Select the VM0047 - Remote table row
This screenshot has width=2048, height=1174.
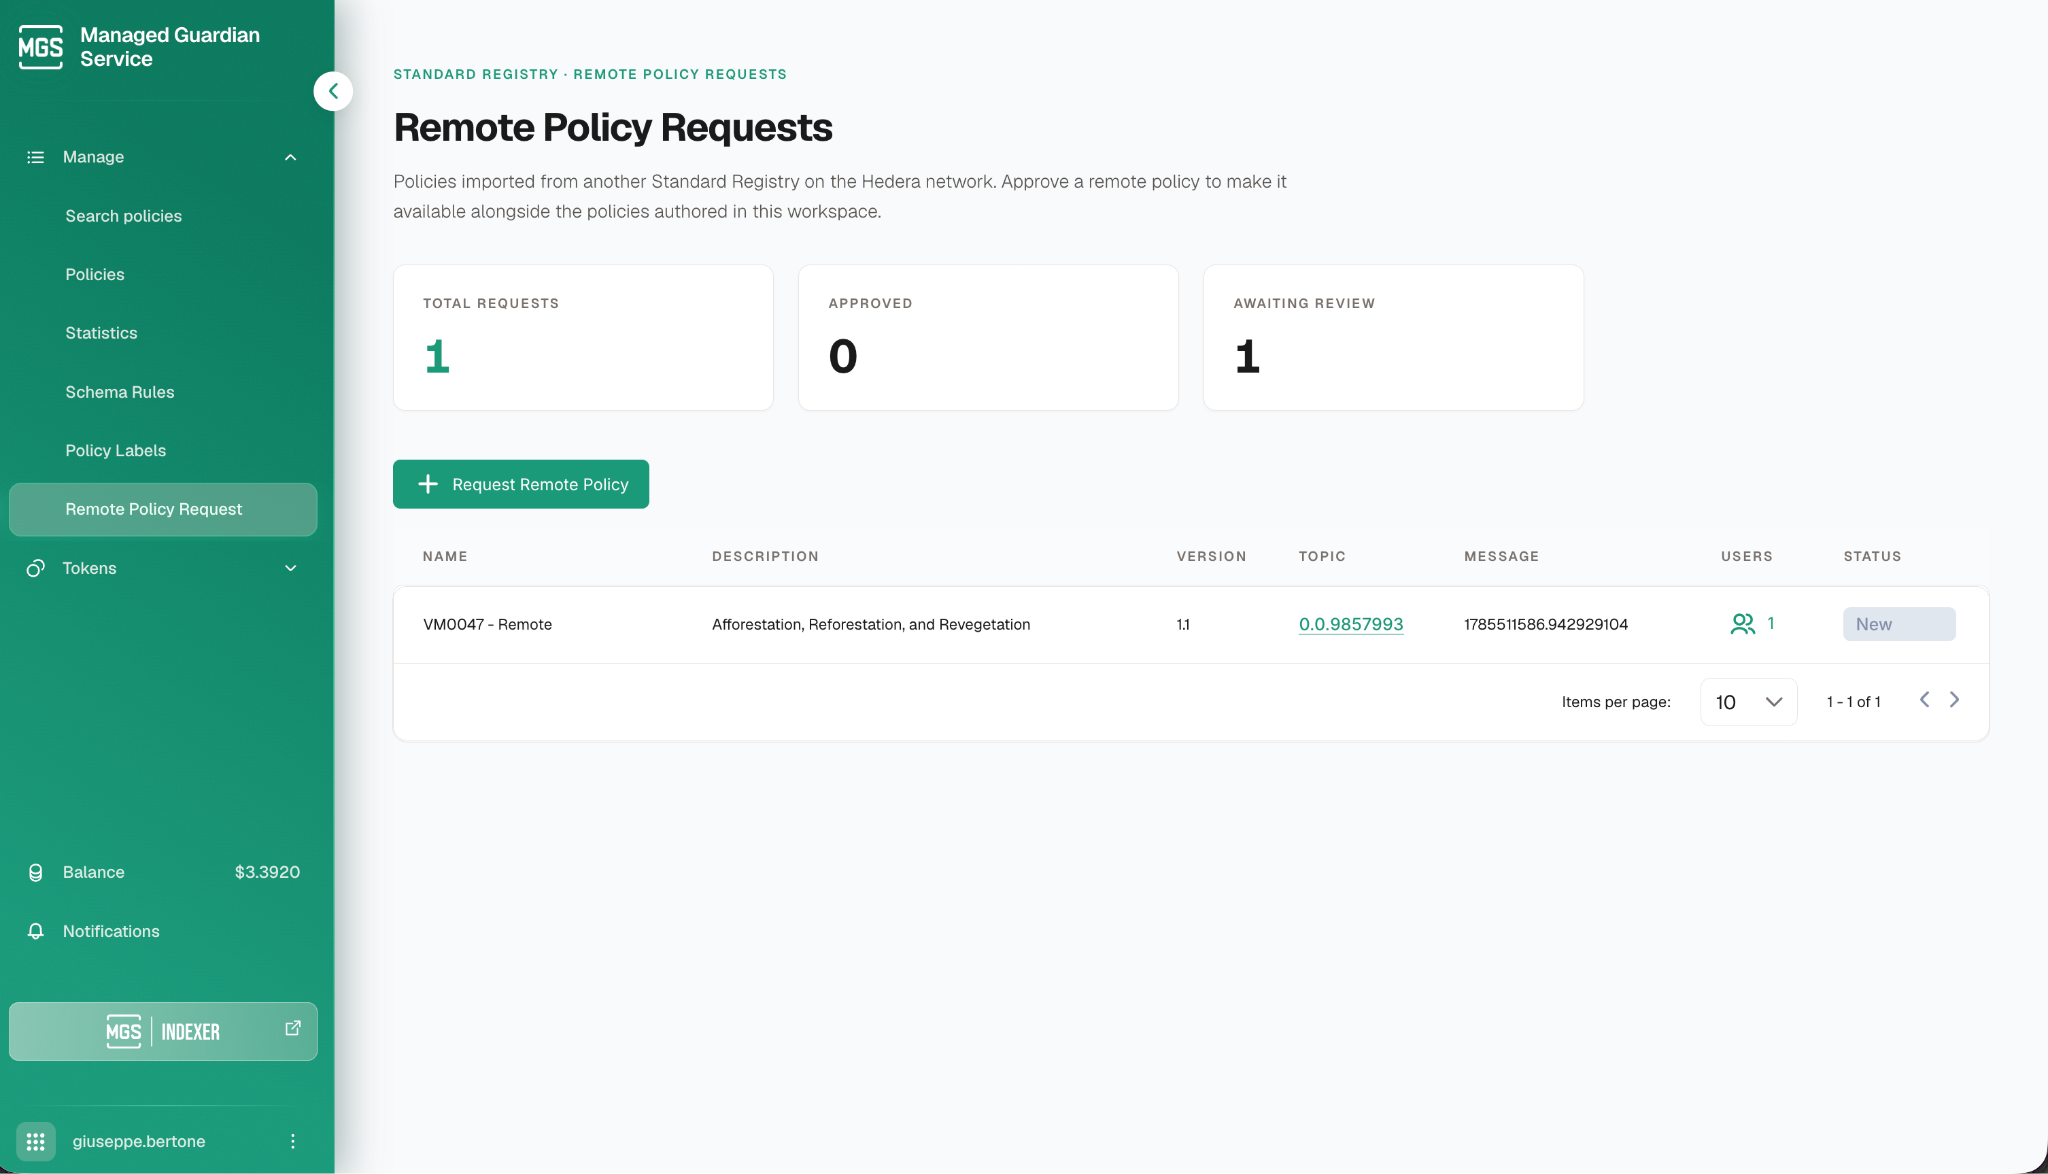(1191, 625)
